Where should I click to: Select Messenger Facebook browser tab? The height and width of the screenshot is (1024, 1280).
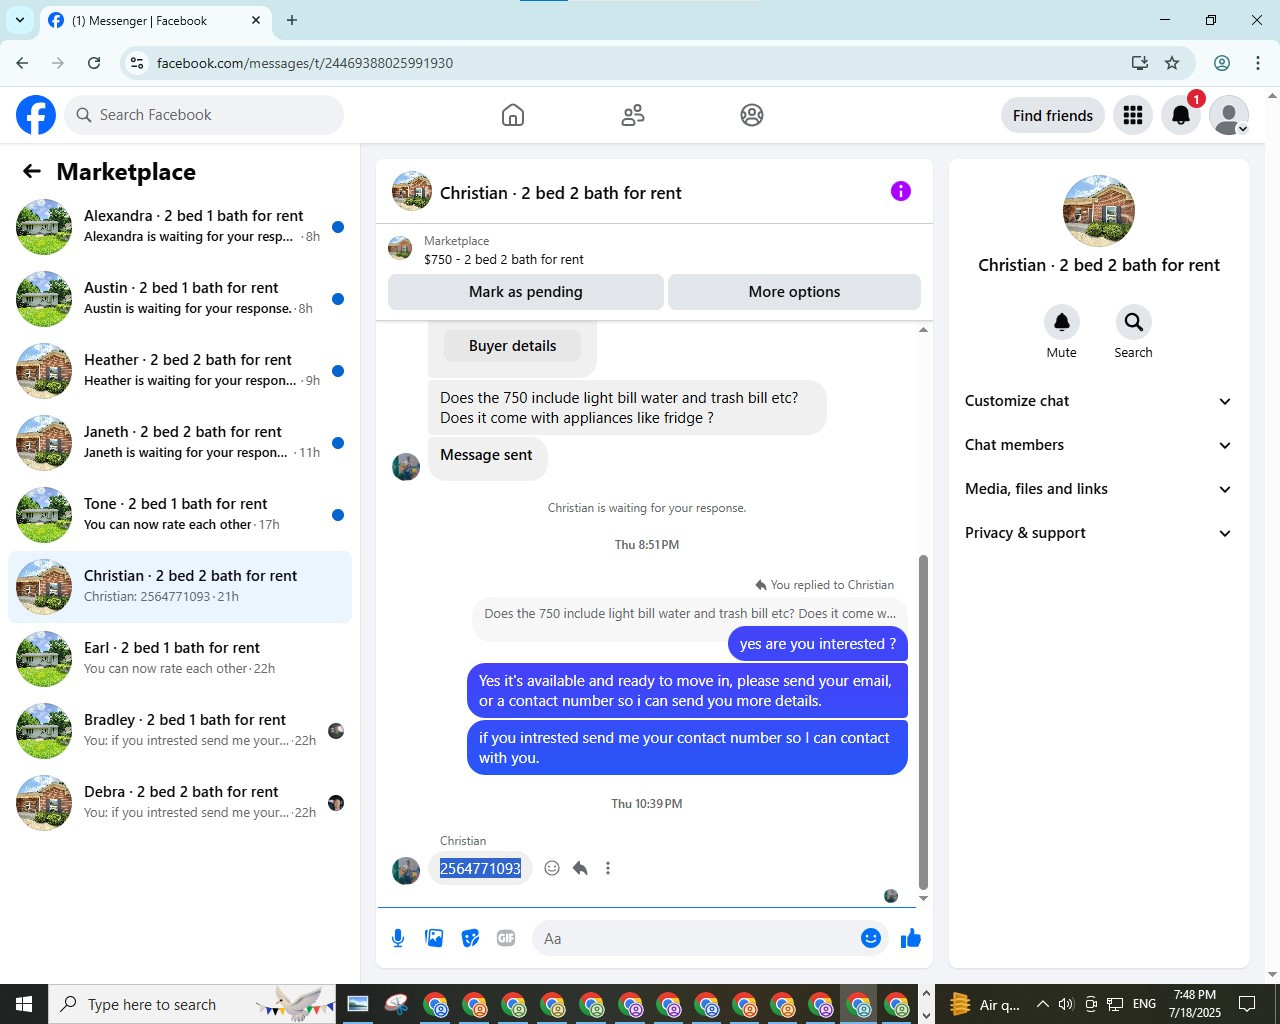pyautogui.click(x=155, y=20)
